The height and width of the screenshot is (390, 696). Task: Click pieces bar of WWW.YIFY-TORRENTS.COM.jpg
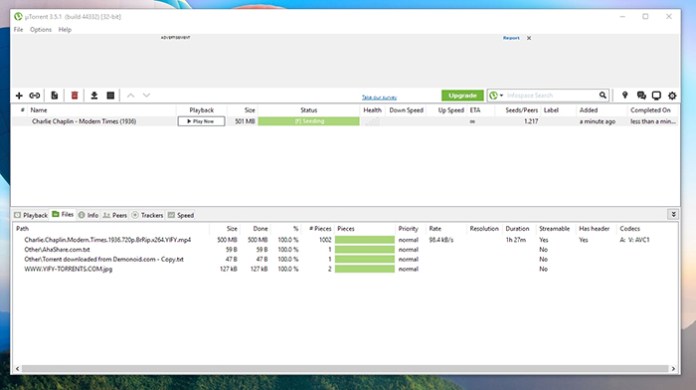tap(365, 269)
